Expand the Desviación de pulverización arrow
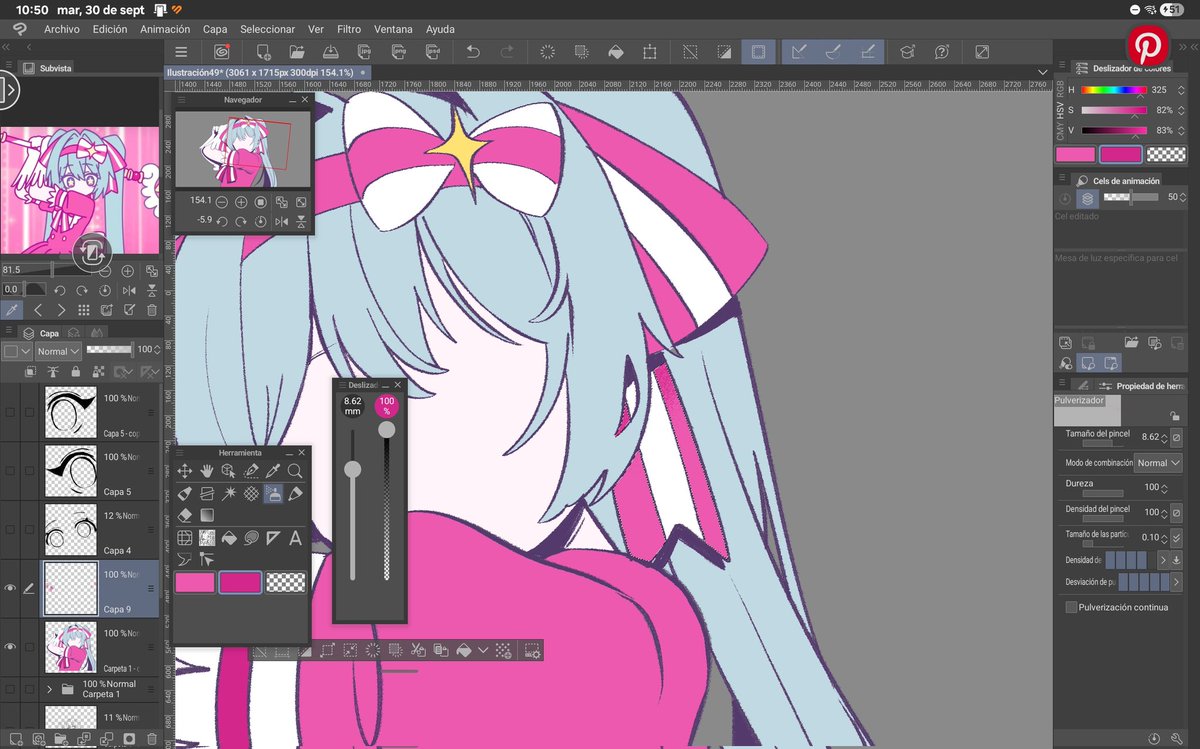Viewport: 1200px width, 749px height. click(x=1176, y=582)
